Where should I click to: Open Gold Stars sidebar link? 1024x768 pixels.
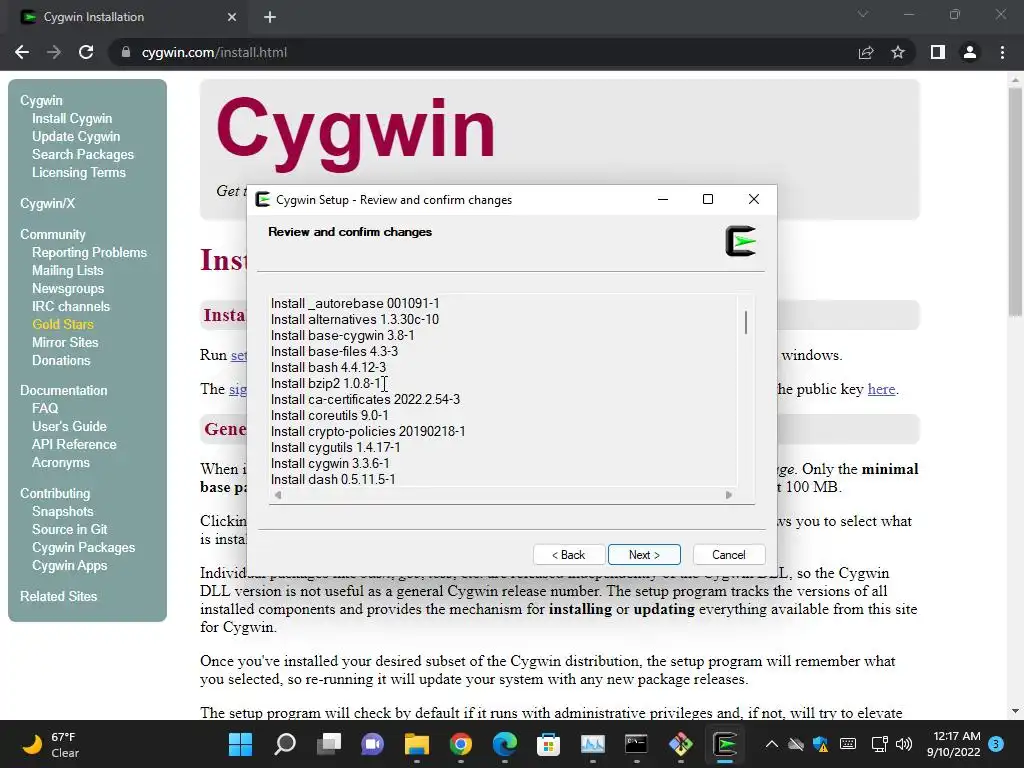click(x=63, y=324)
